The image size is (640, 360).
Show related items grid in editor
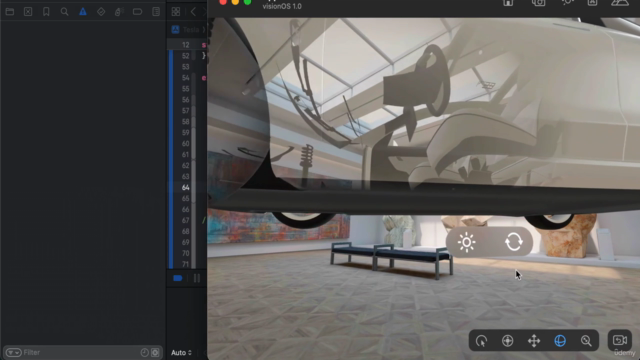(x=176, y=11)
